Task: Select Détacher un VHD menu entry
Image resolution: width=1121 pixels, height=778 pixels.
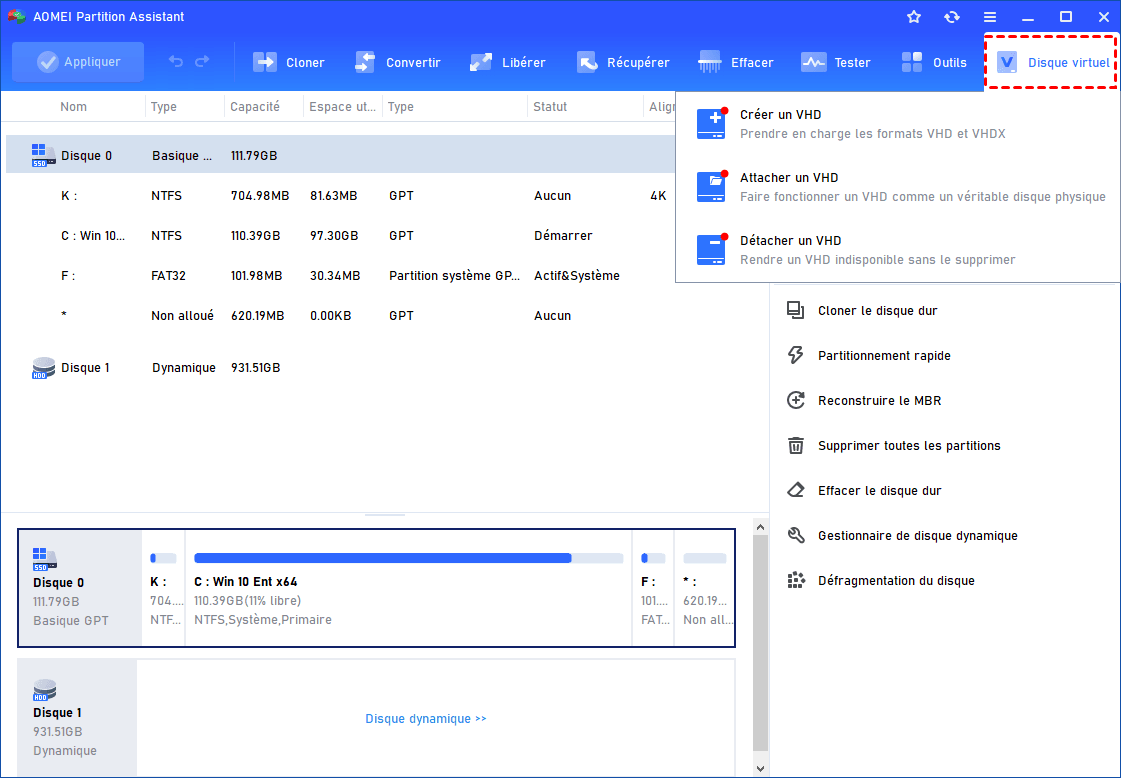Action: (898, 250)
